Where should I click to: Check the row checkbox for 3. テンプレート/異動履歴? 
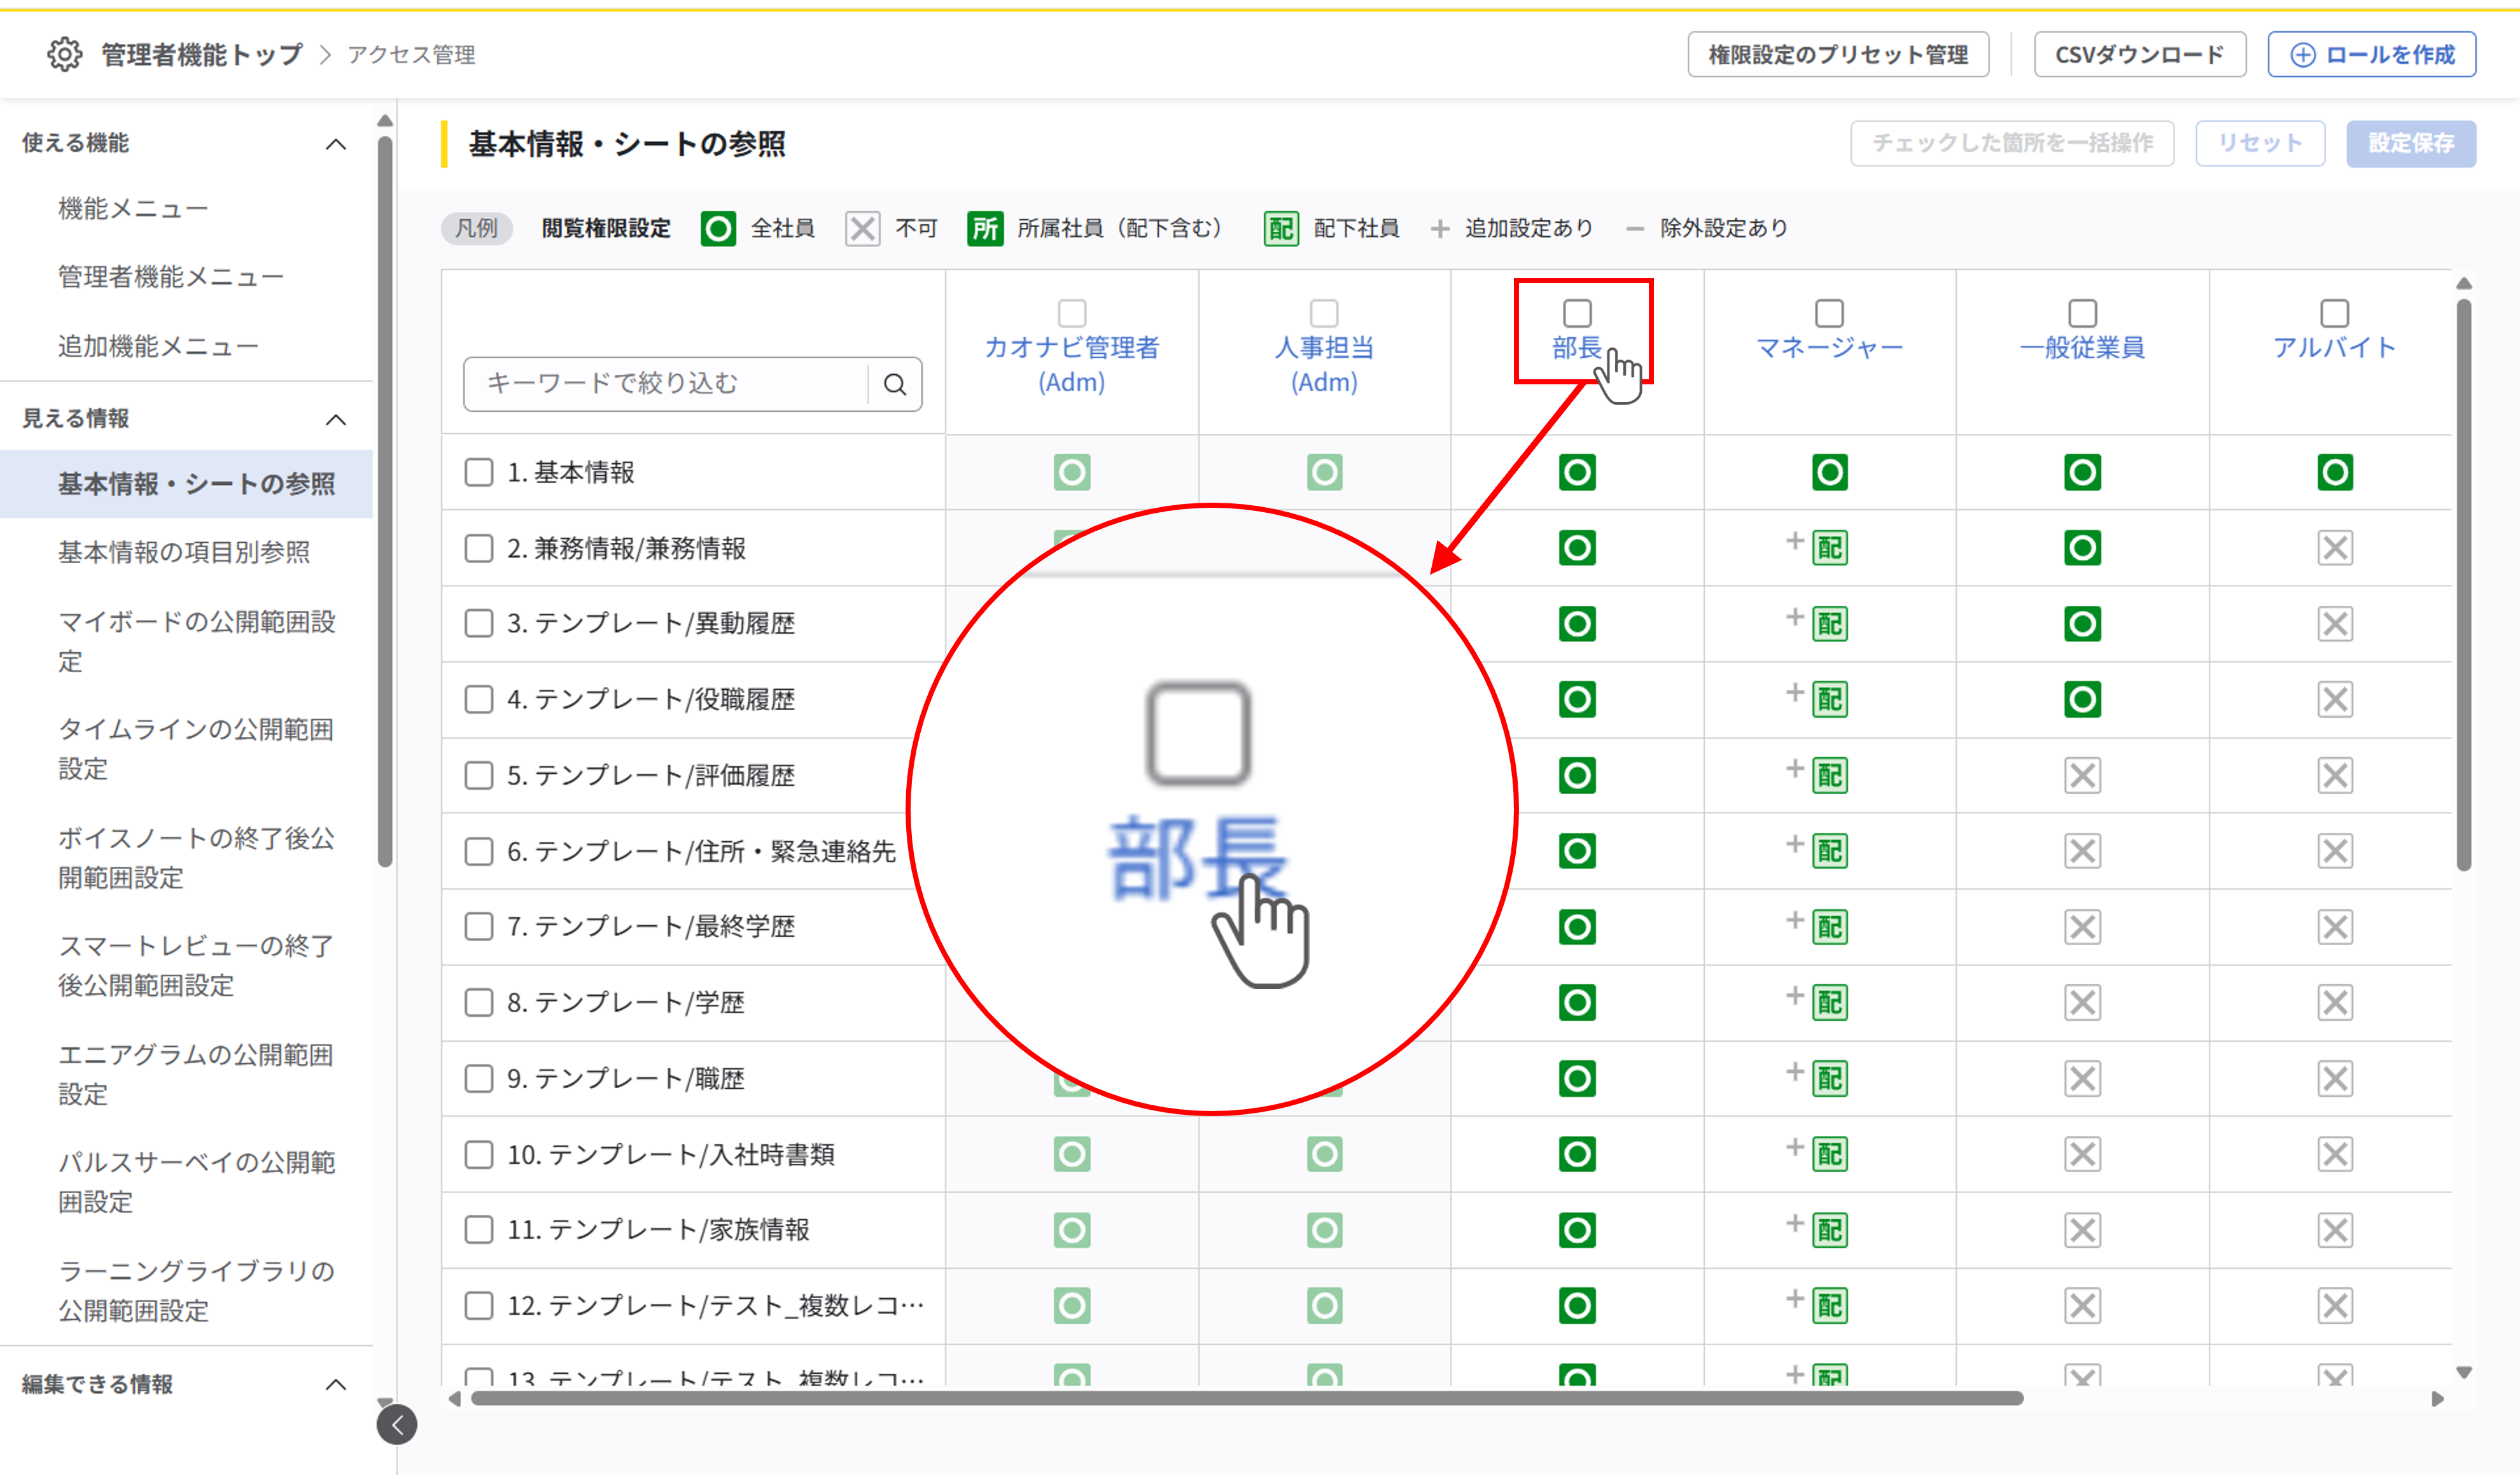tap(479, 624)
